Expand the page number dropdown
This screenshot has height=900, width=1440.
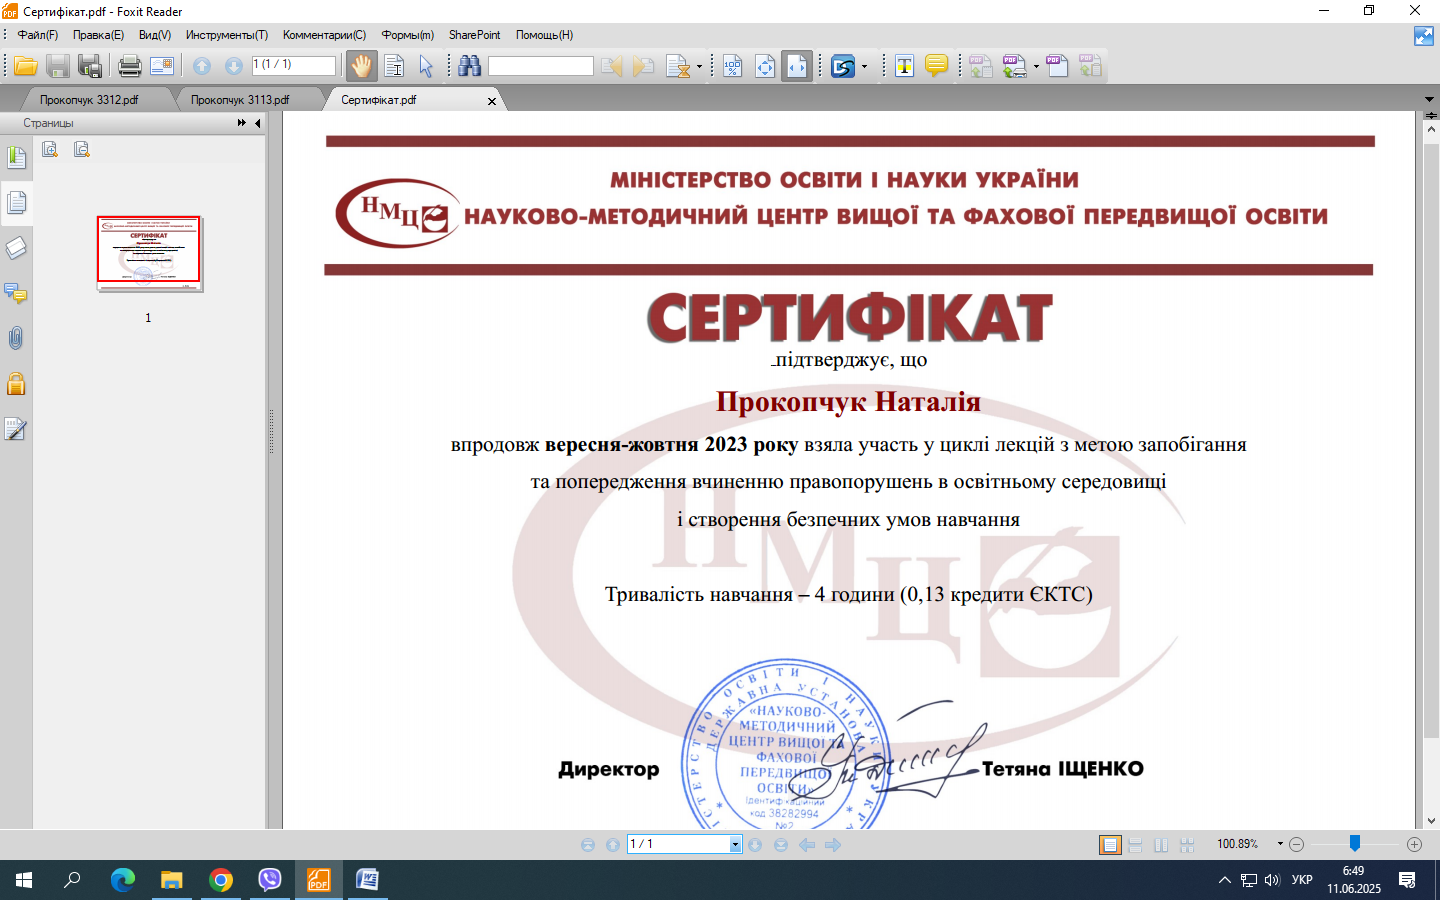tap(735, 845)
